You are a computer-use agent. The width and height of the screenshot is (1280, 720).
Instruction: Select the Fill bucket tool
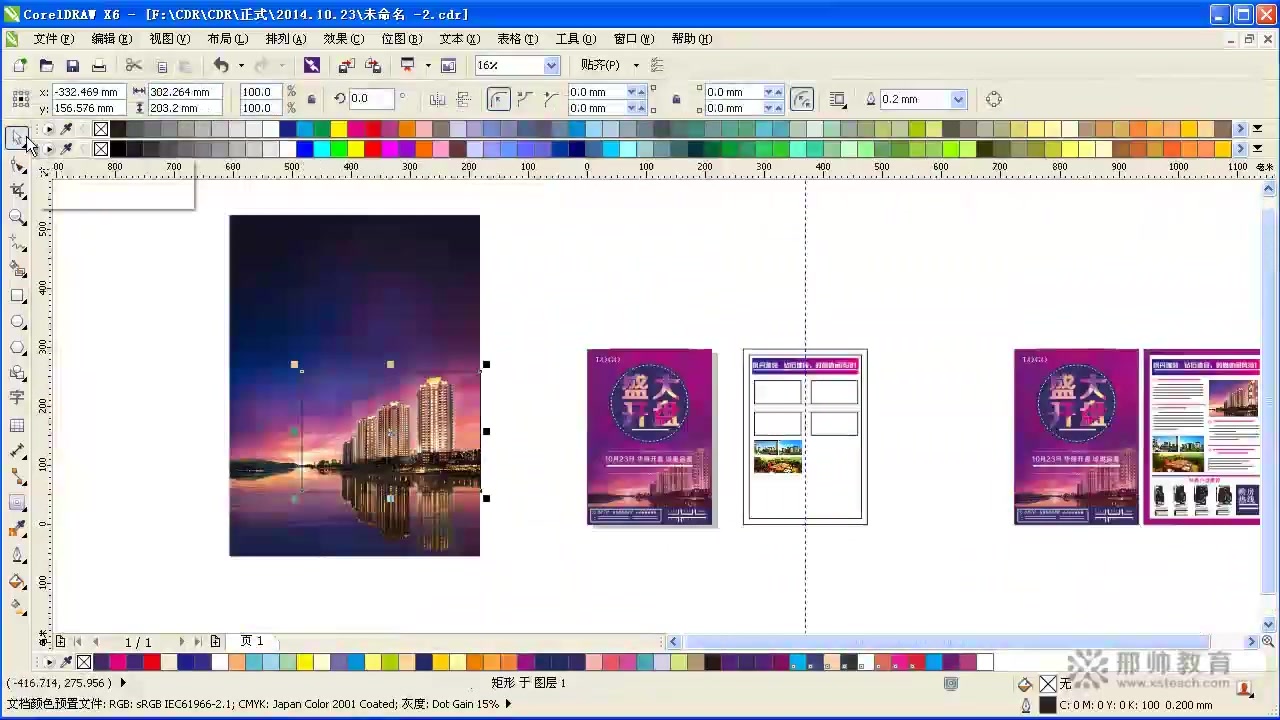pos(17,581)
